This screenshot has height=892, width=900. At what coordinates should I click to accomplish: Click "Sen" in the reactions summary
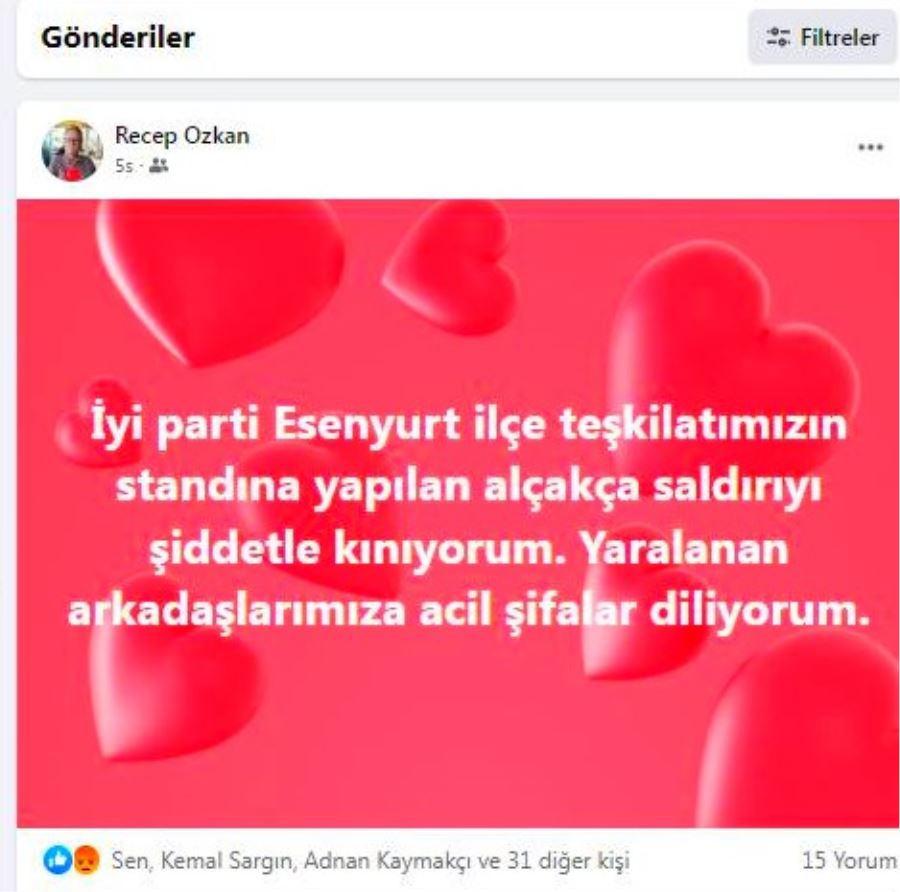click(131, 860)
